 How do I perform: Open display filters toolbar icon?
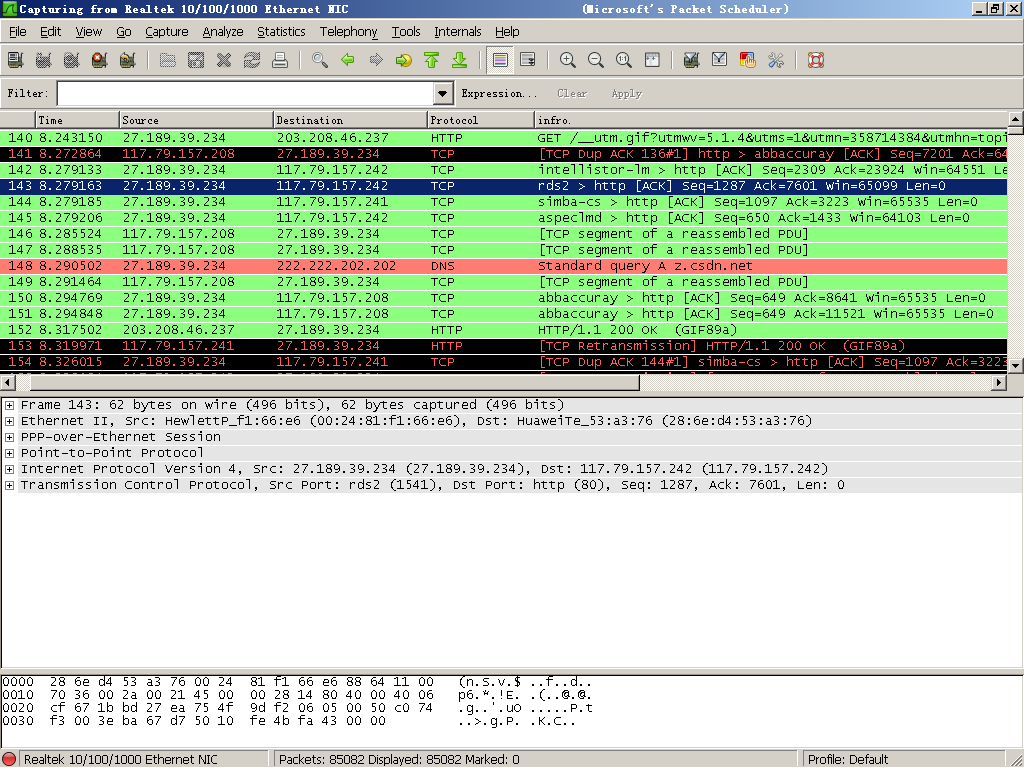tap(720, 61)
